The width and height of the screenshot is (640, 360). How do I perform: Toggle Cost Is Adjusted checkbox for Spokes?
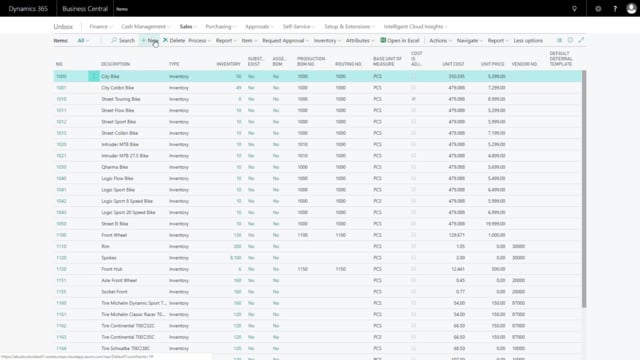413,258
